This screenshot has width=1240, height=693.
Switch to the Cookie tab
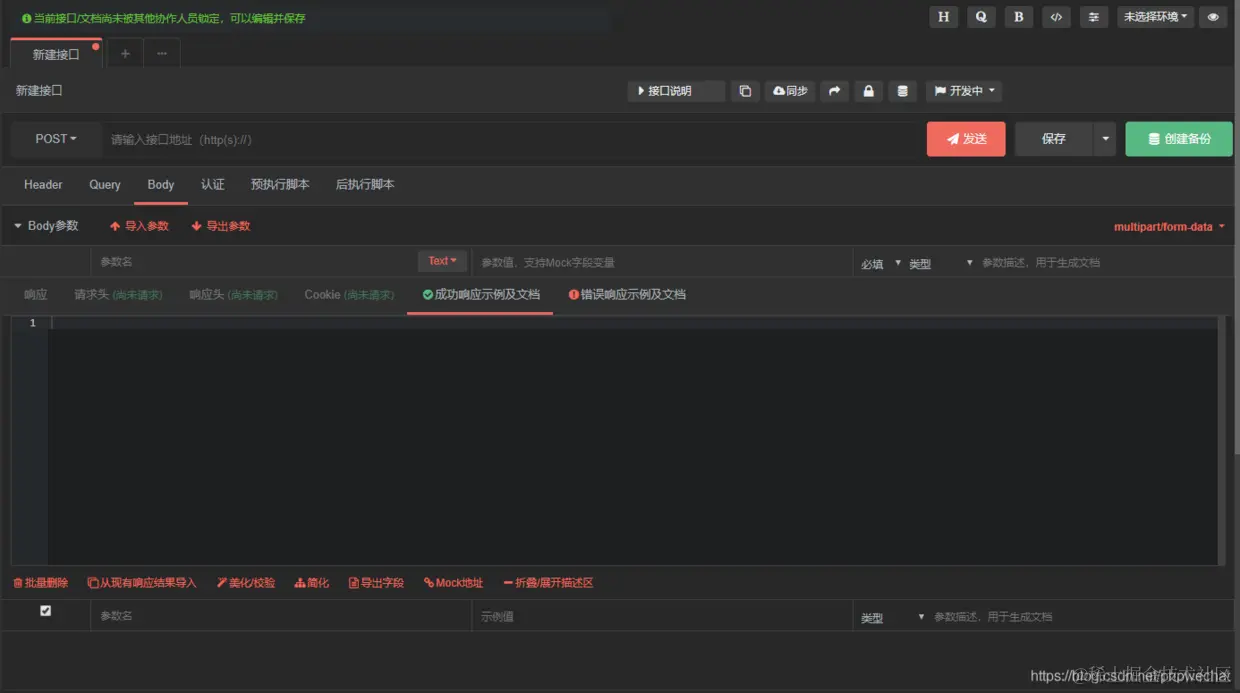coord(349,295)
